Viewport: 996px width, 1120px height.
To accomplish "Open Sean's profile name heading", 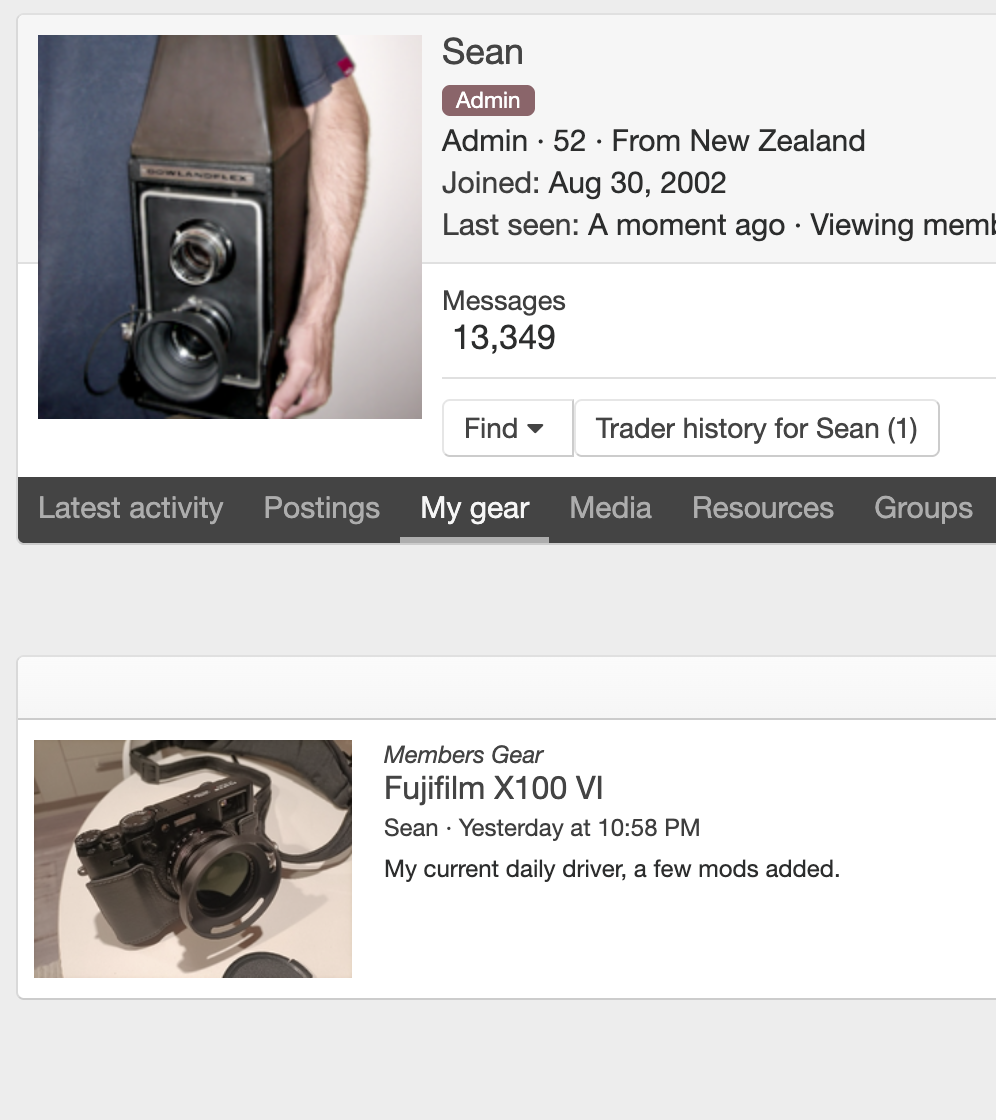I will pyautogui.click(x=483, y=52).
